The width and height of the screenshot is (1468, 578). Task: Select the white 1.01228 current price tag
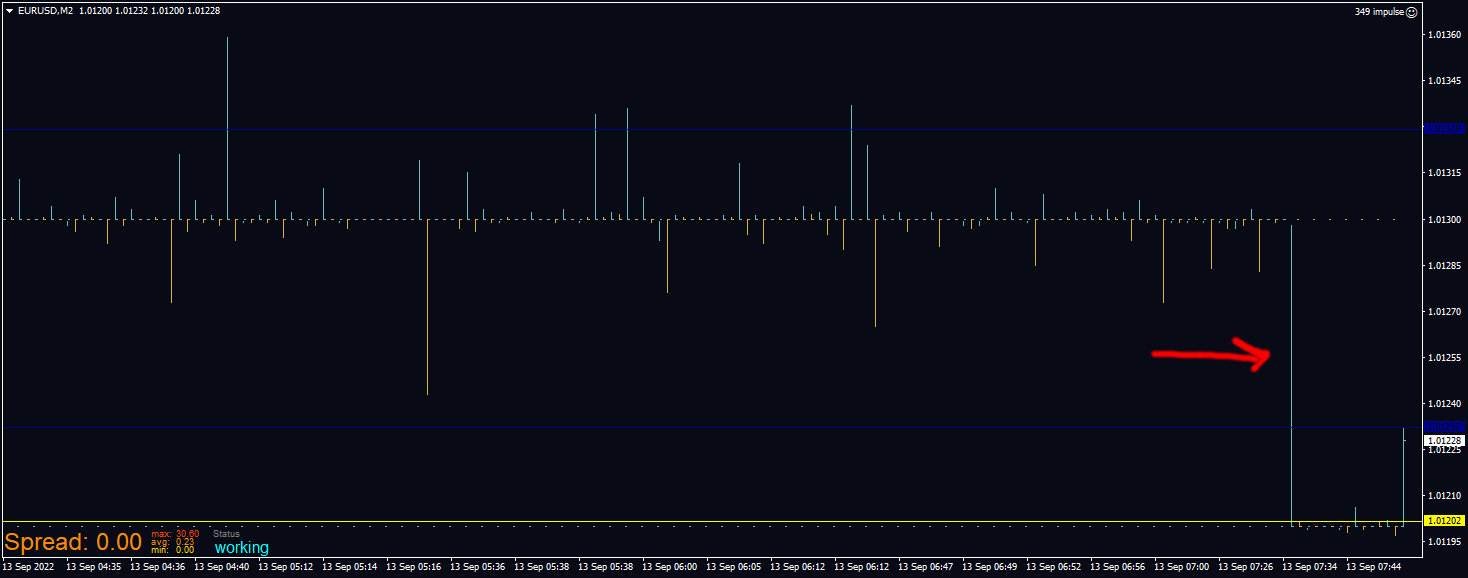pyautogui.click(x=1444, y=440)
